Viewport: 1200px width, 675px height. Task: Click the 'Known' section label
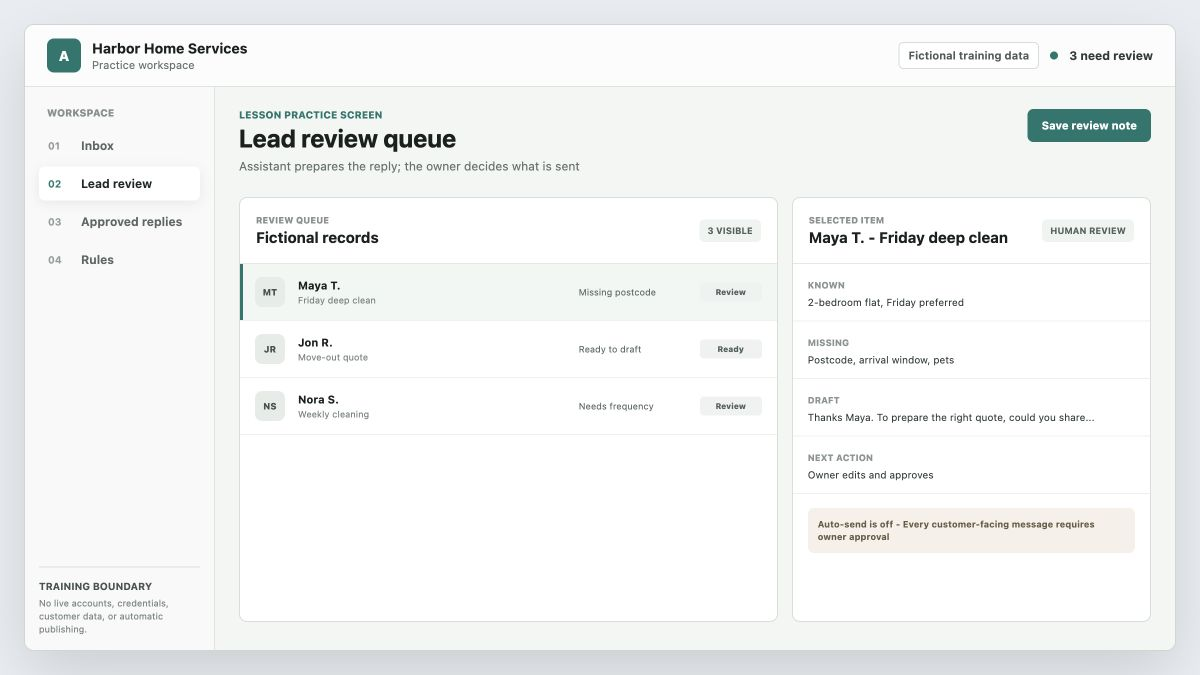click(x=826, y=285)
